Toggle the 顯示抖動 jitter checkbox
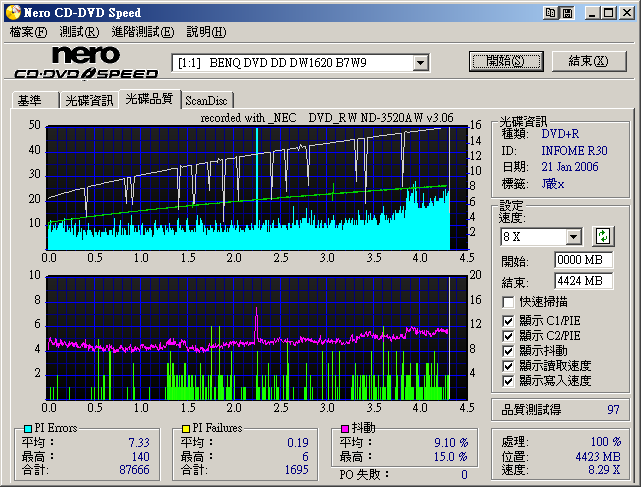This screenshot has width=641, height=487. click(508, 351)
